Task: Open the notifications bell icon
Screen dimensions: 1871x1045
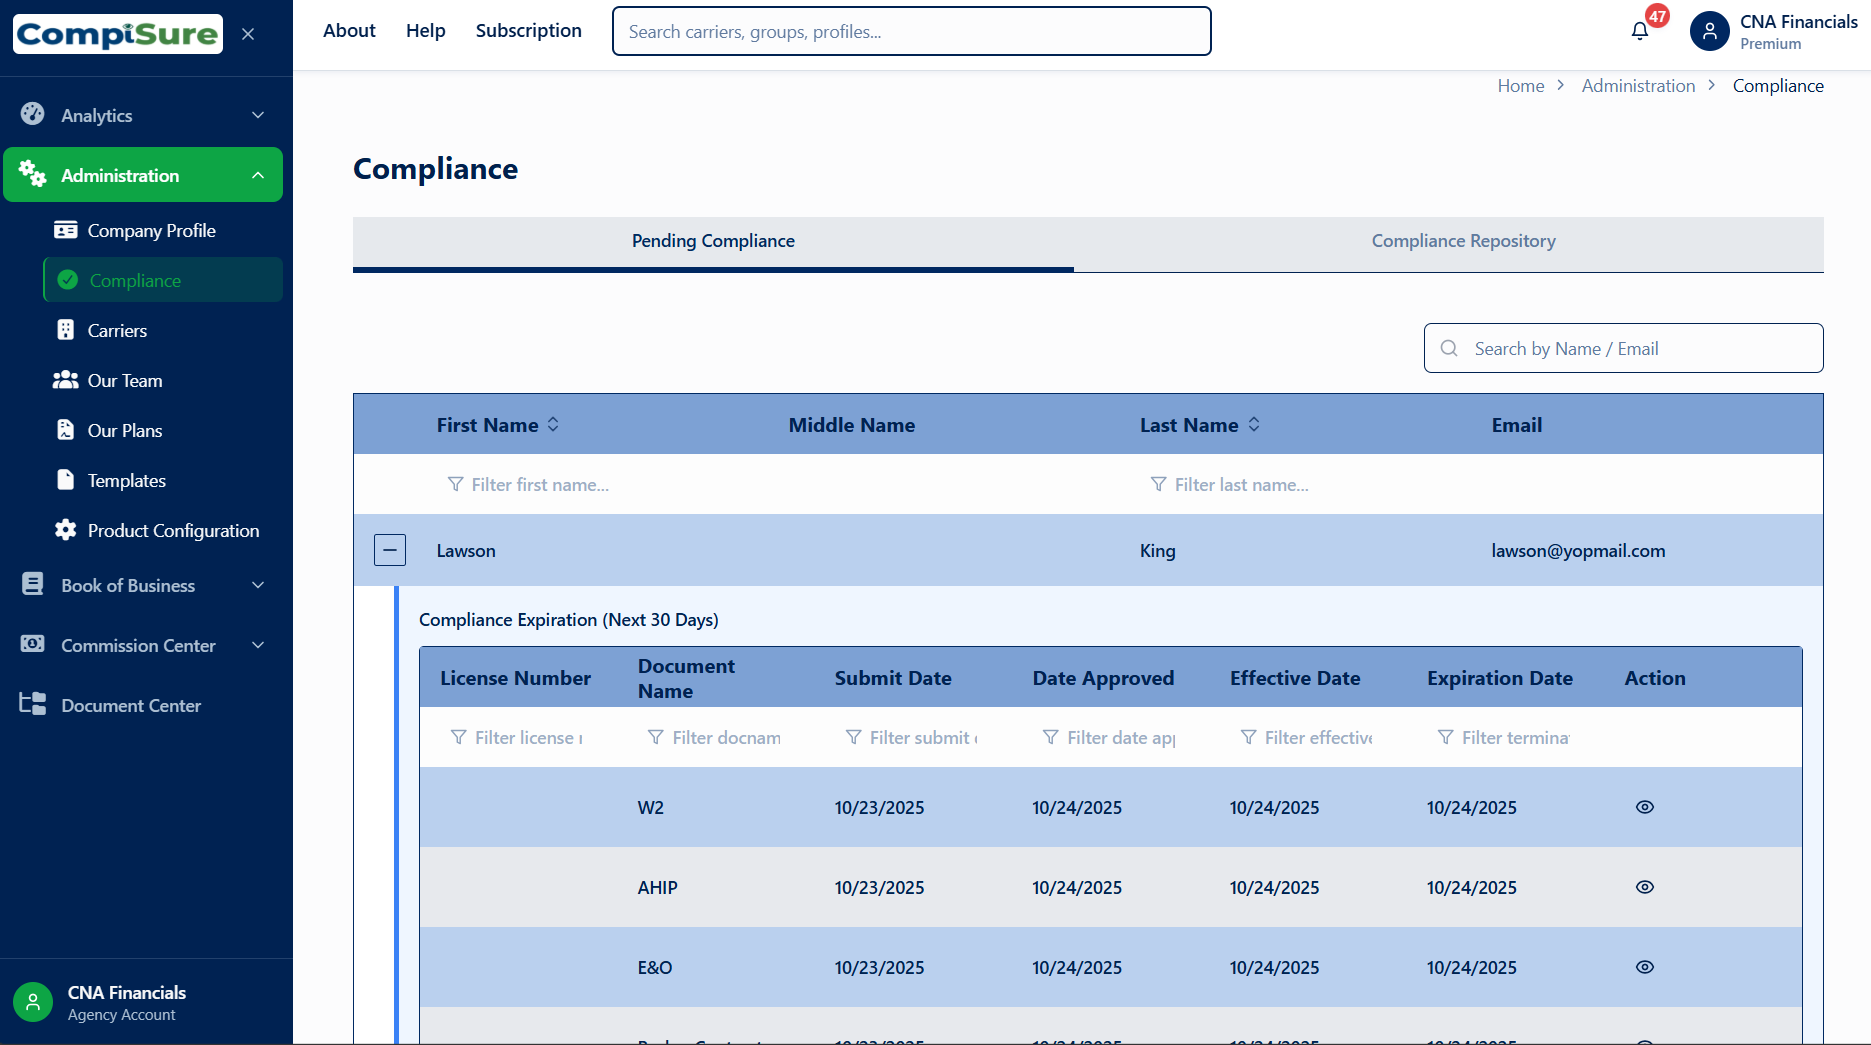Action: pyautogui.click(x=1640, y=31)
